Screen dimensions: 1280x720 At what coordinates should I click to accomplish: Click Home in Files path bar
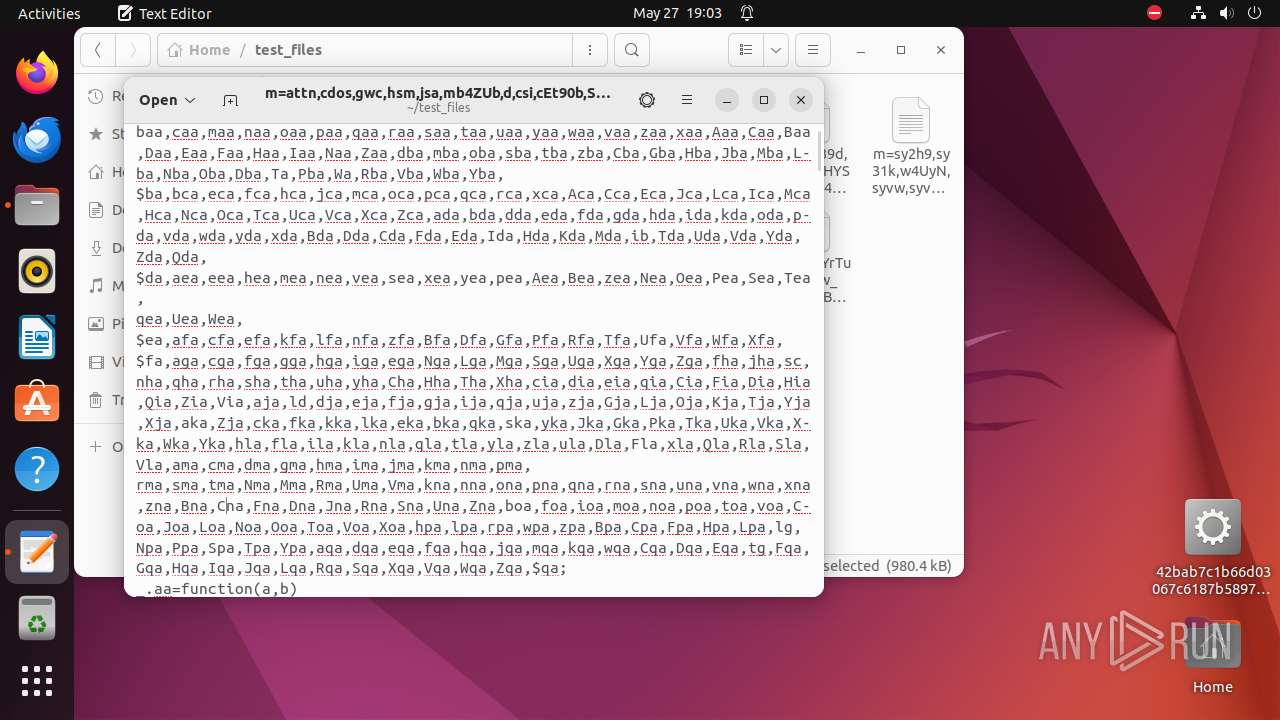click(199, 50)
